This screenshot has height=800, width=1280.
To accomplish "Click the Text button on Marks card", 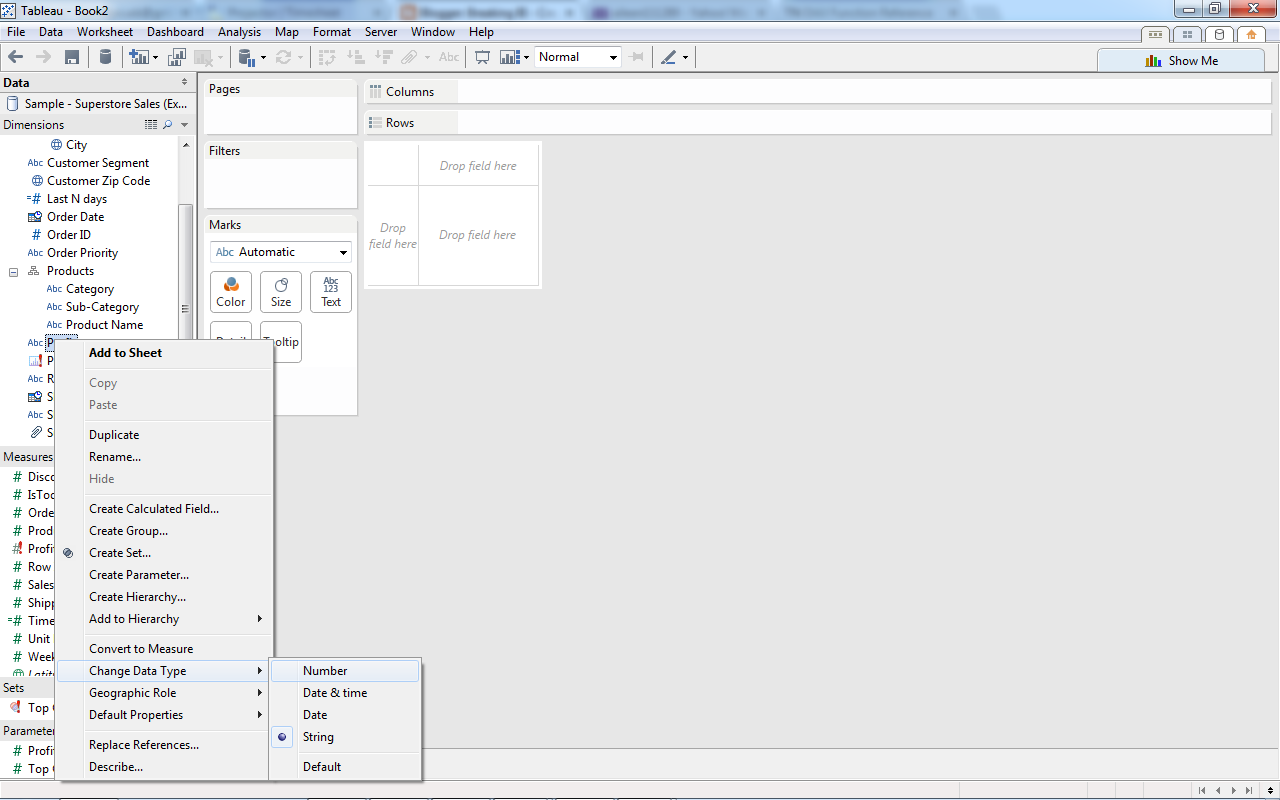I will [x=331, y=292].
